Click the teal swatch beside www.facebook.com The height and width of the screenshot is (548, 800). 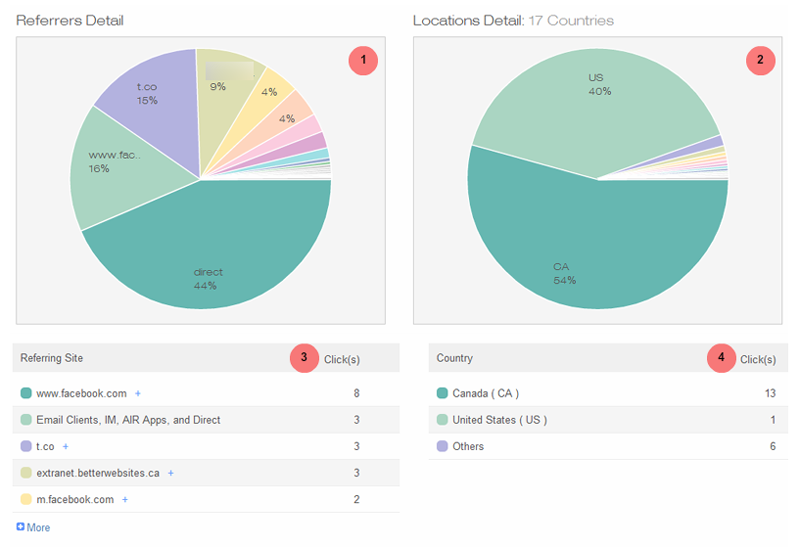pos(26,394)
